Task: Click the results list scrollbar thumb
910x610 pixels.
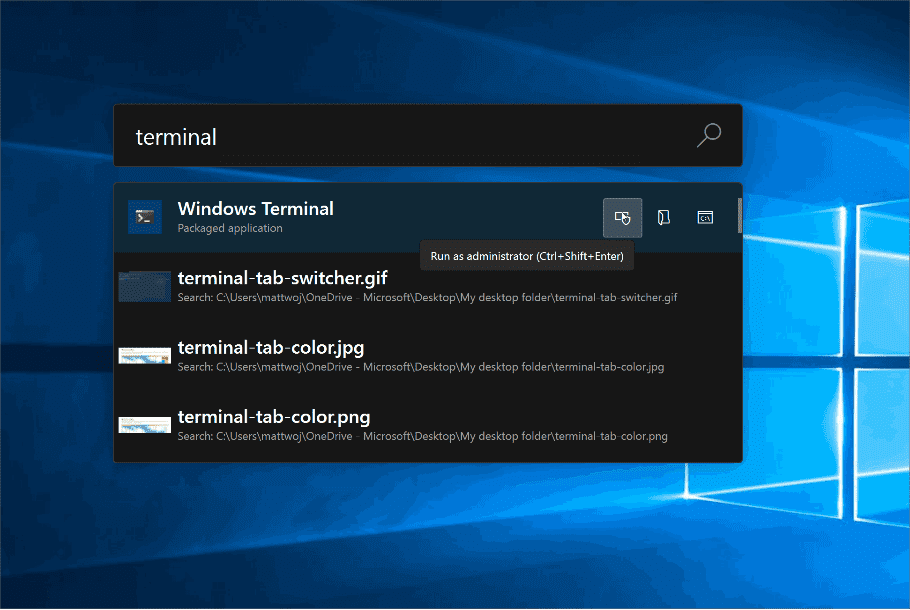Action: point(739,214)
